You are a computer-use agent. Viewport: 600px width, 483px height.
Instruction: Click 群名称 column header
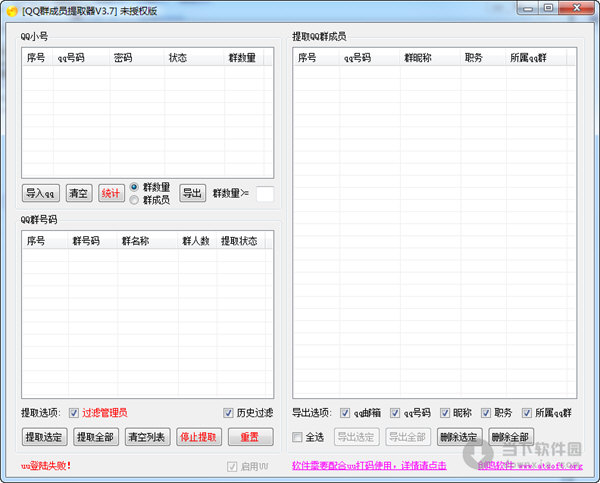tap(147, 241)
